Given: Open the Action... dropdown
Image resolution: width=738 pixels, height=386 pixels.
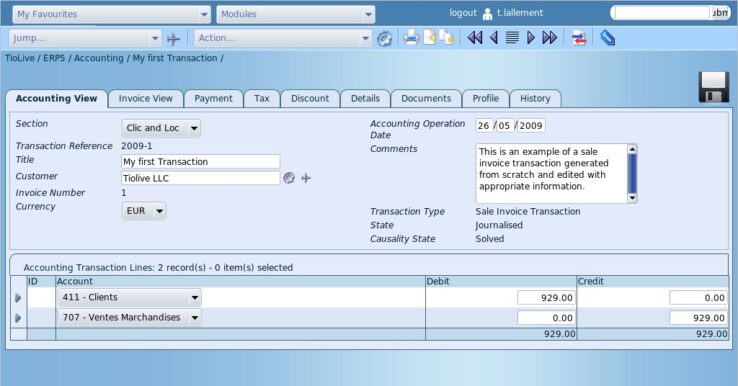Looking at the screenshot, I should pos(283,38).
